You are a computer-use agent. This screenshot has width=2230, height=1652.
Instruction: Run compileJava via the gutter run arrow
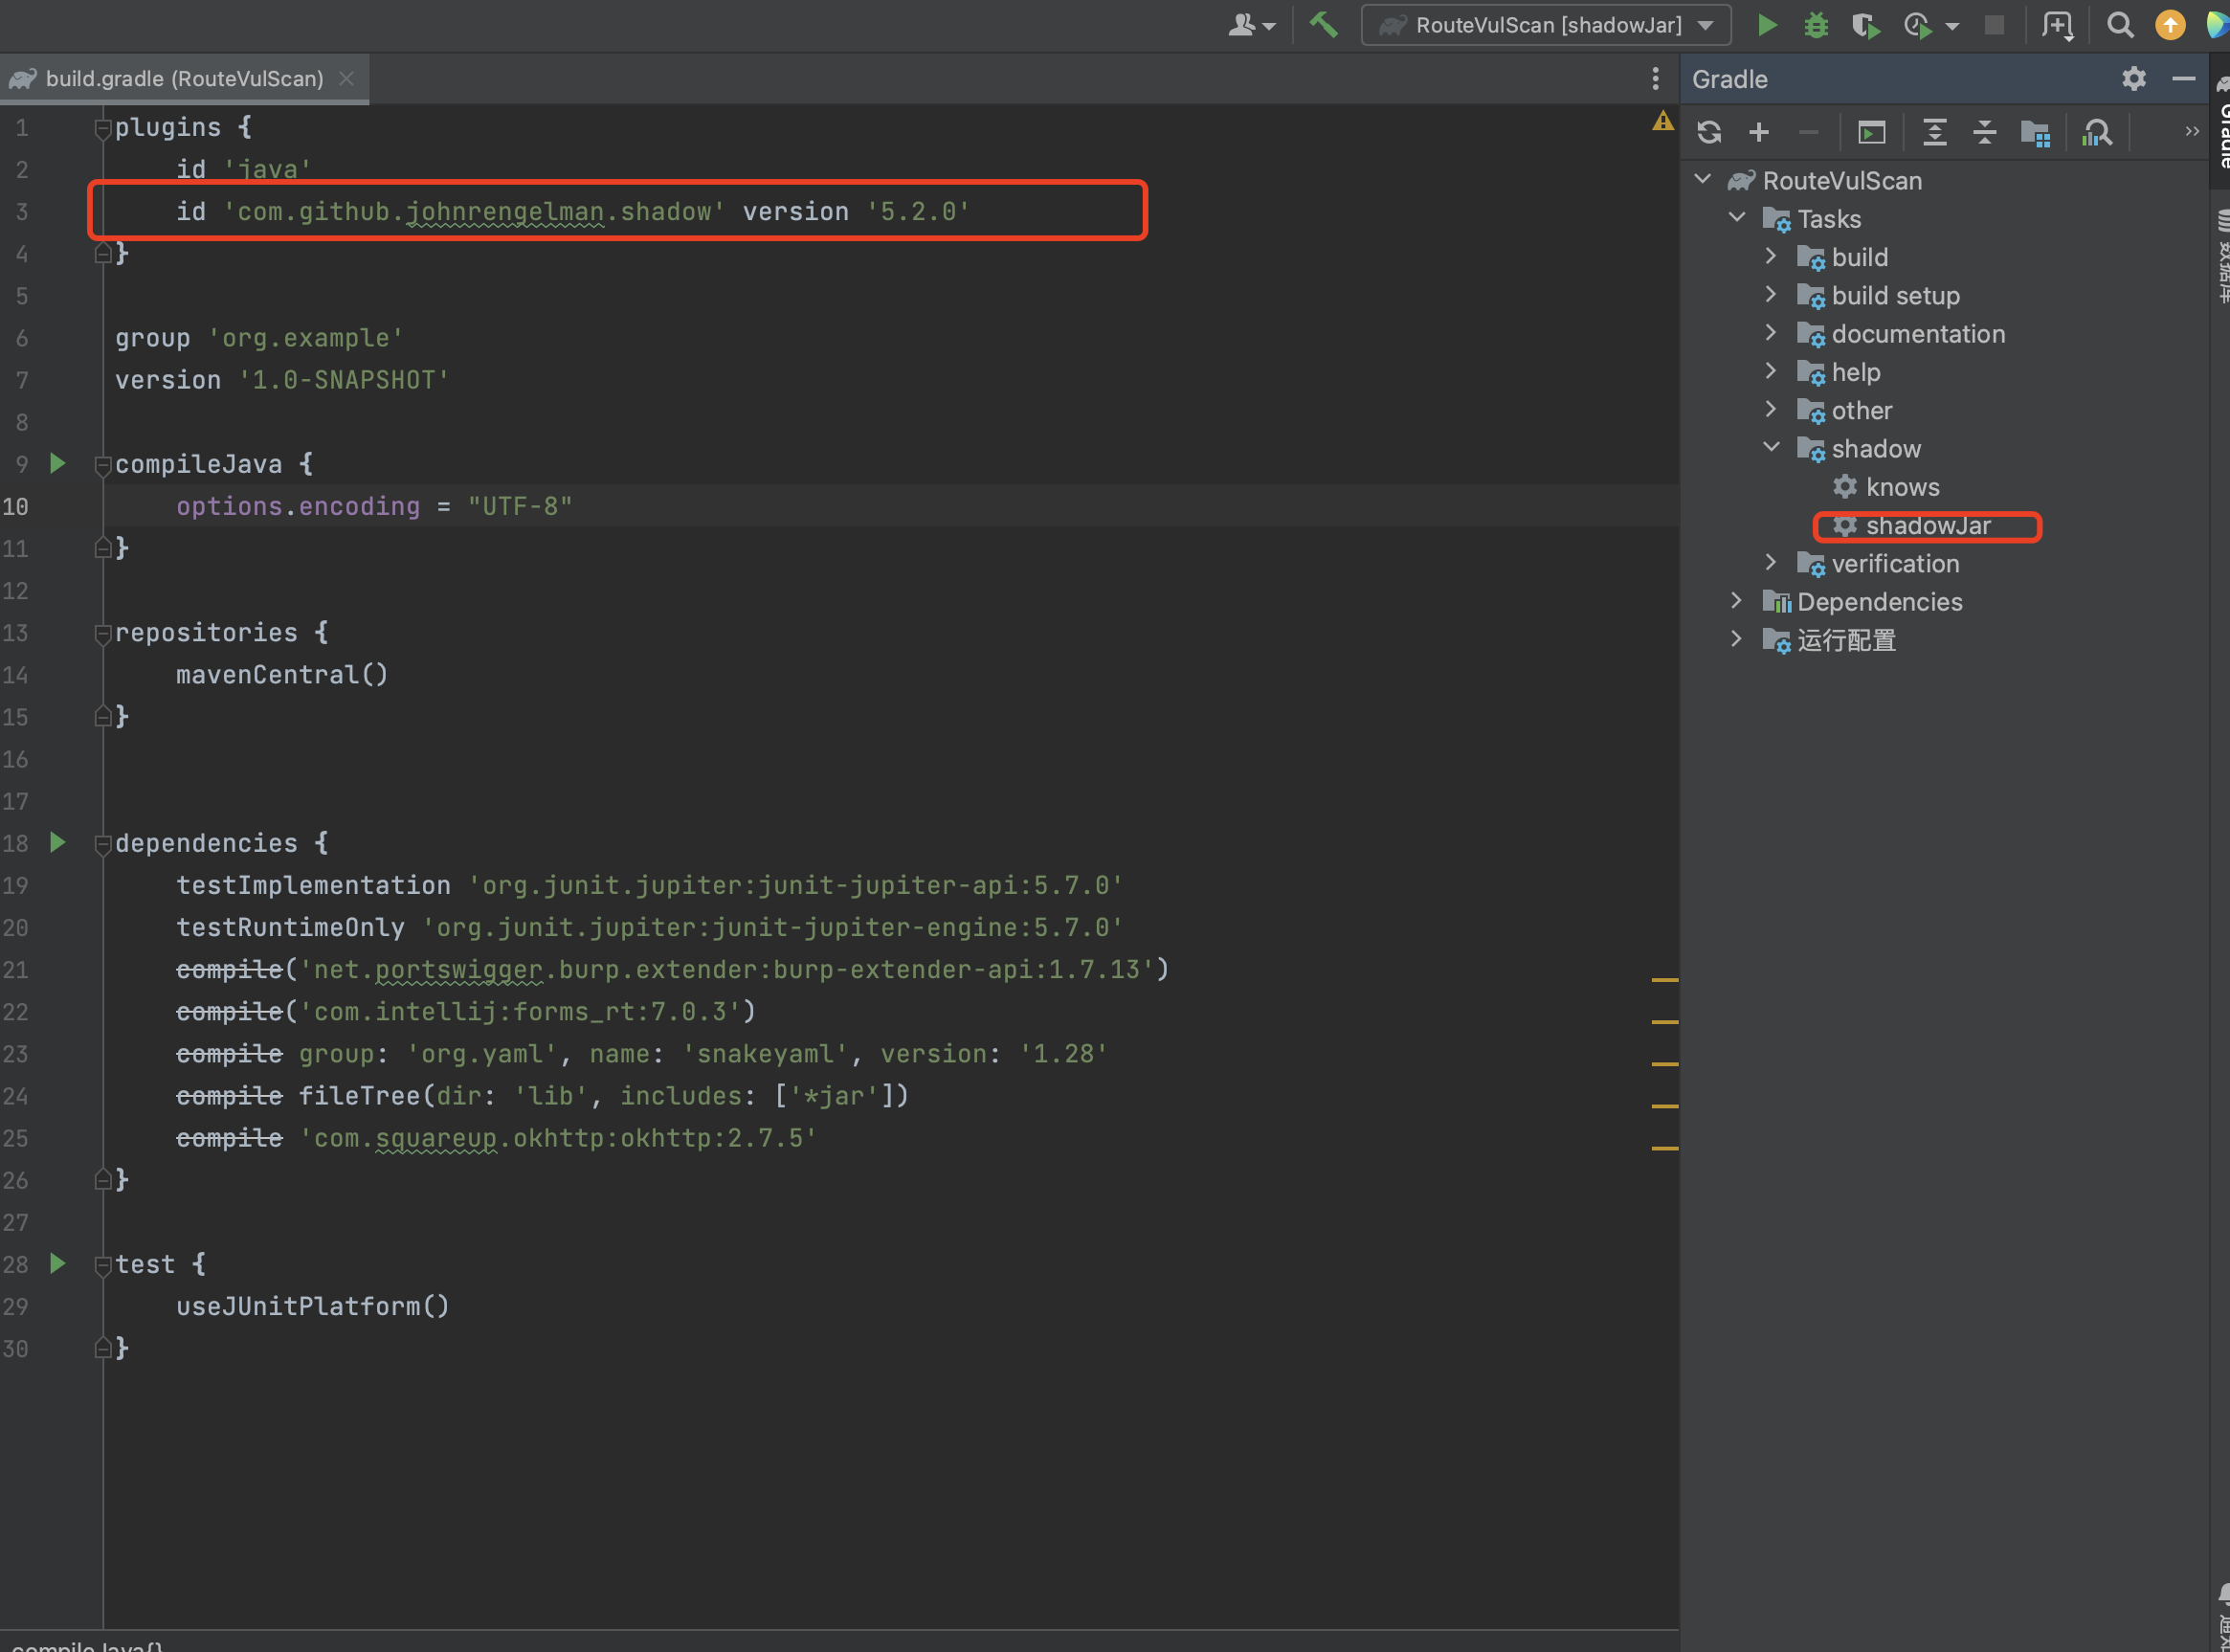coord(57,463)
